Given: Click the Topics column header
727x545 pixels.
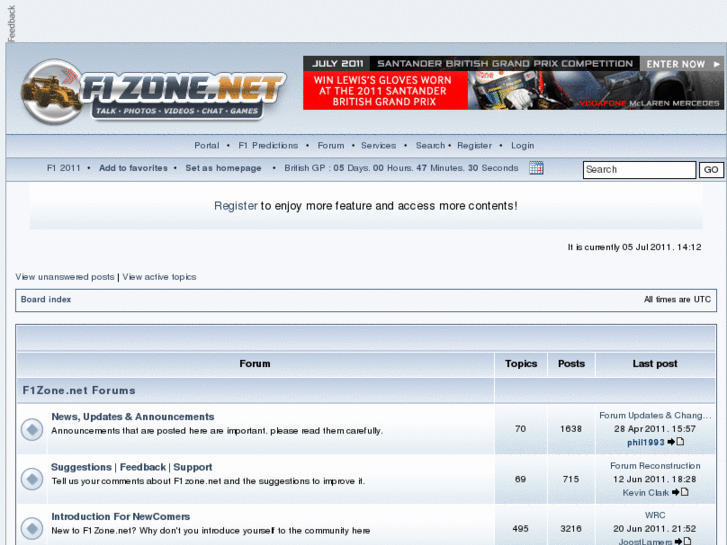Looking at the screenshot, I should coord(521,364).
